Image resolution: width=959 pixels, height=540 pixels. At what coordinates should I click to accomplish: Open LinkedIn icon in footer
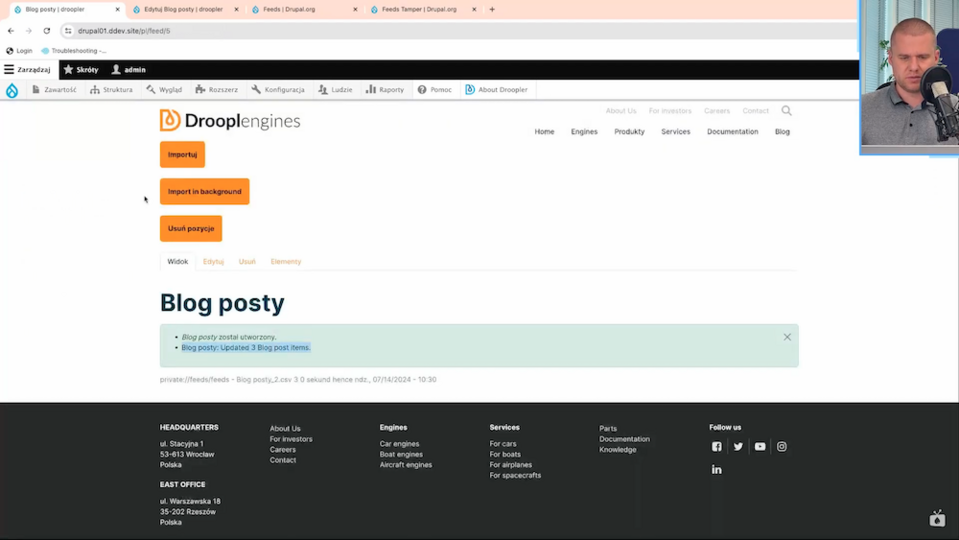717,470
